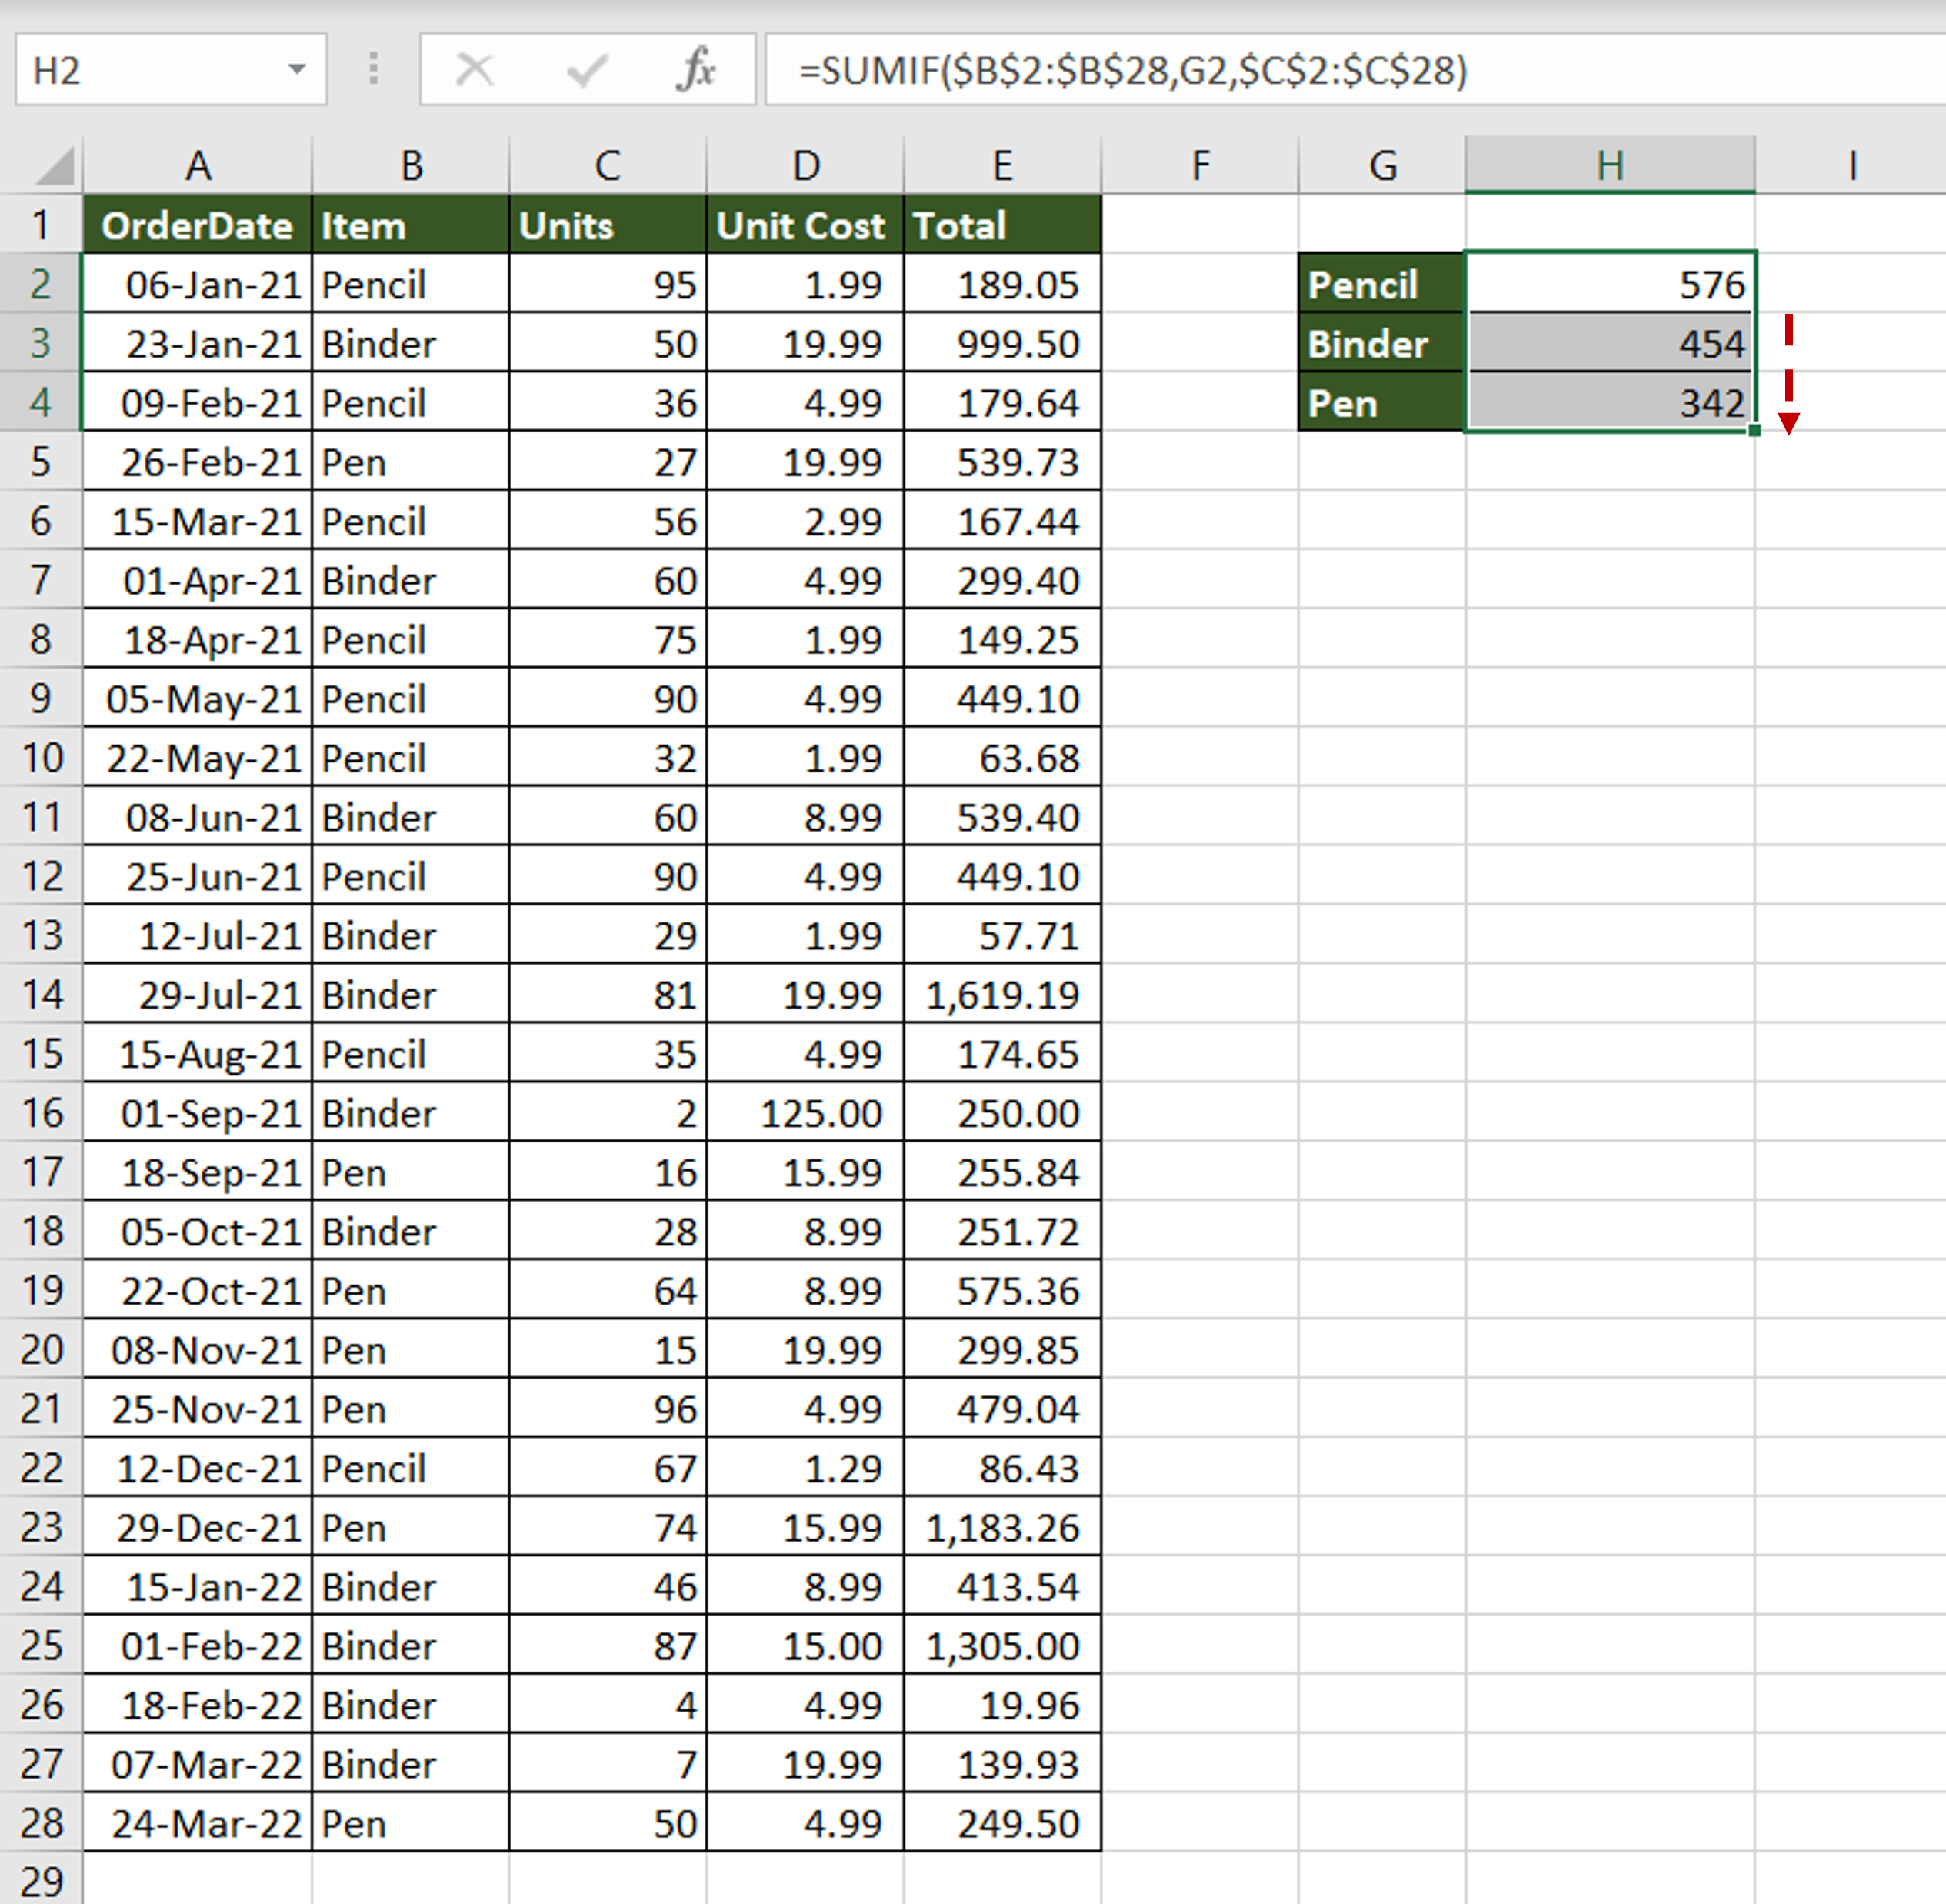The image size is (1946, 1904).
Task: Select column I header
Action: click(x=1851, y=165)
